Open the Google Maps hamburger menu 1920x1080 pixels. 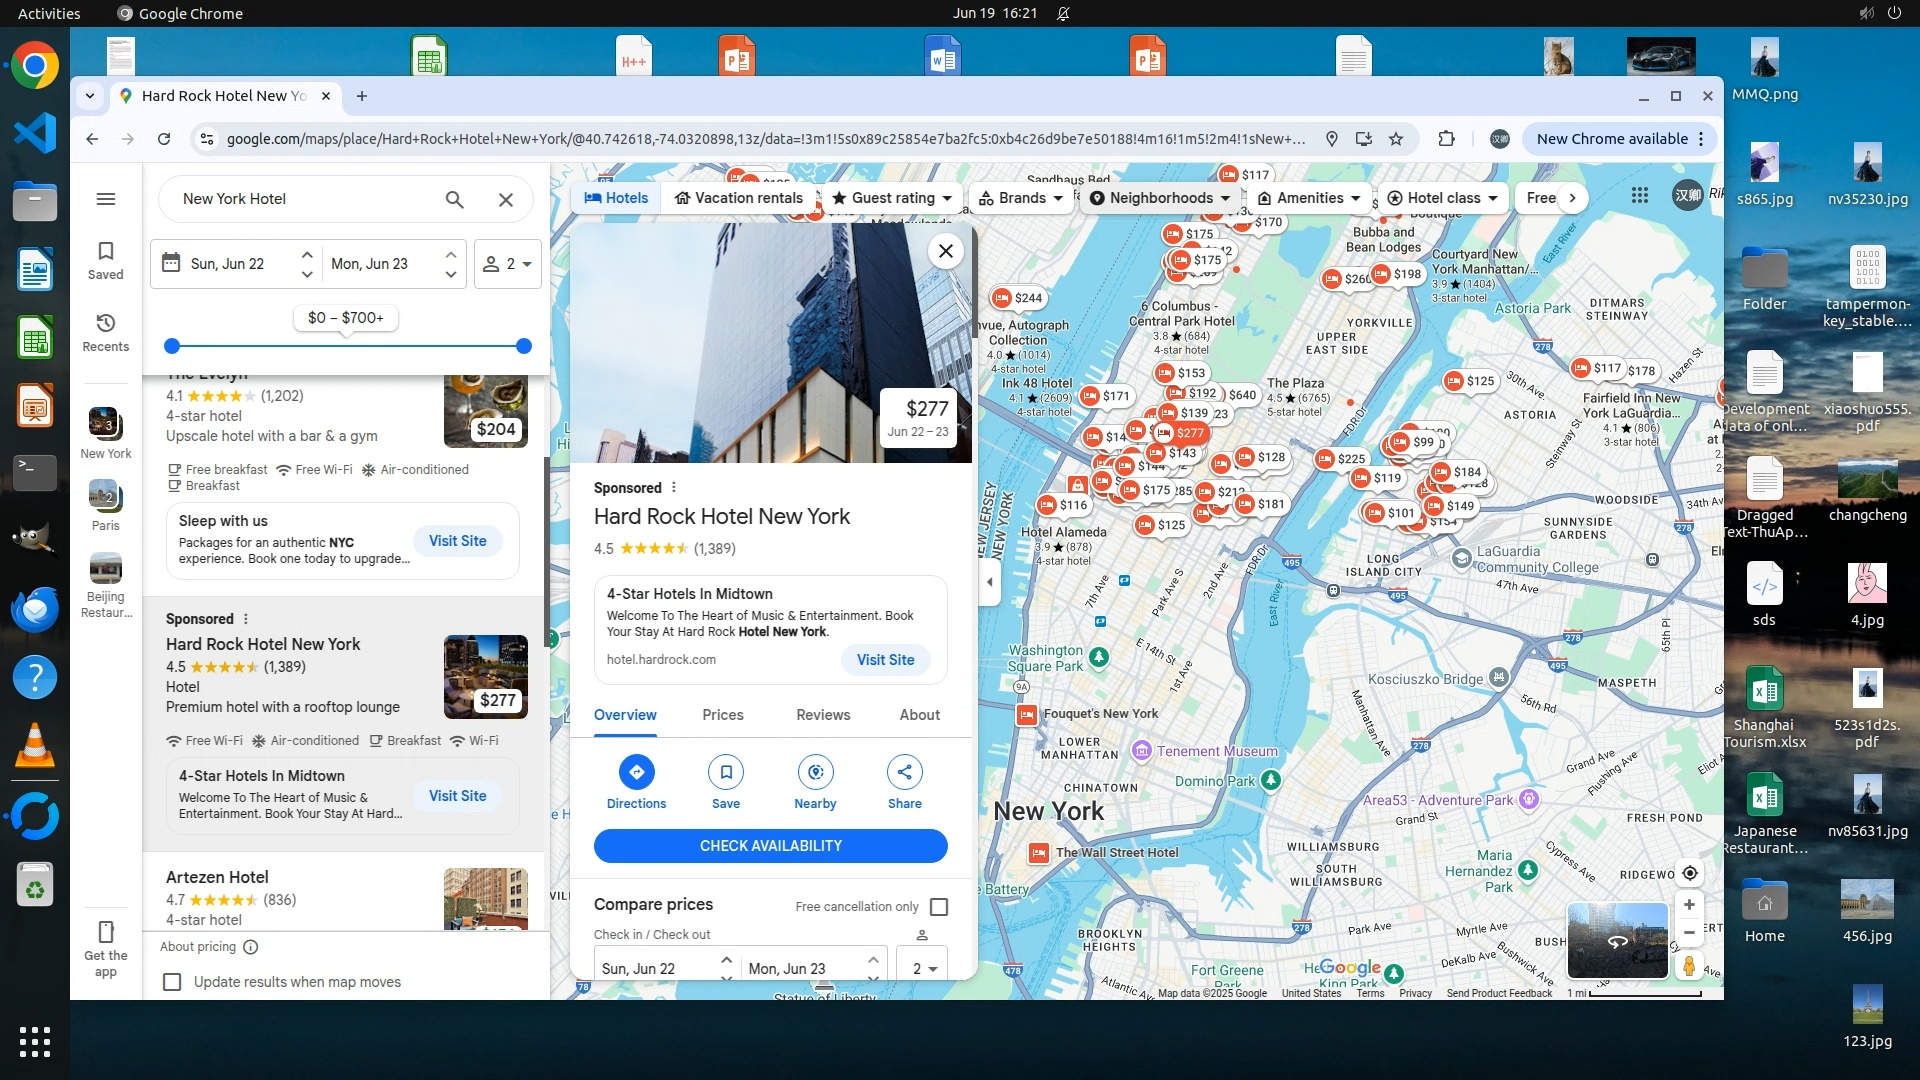[106, 199]
